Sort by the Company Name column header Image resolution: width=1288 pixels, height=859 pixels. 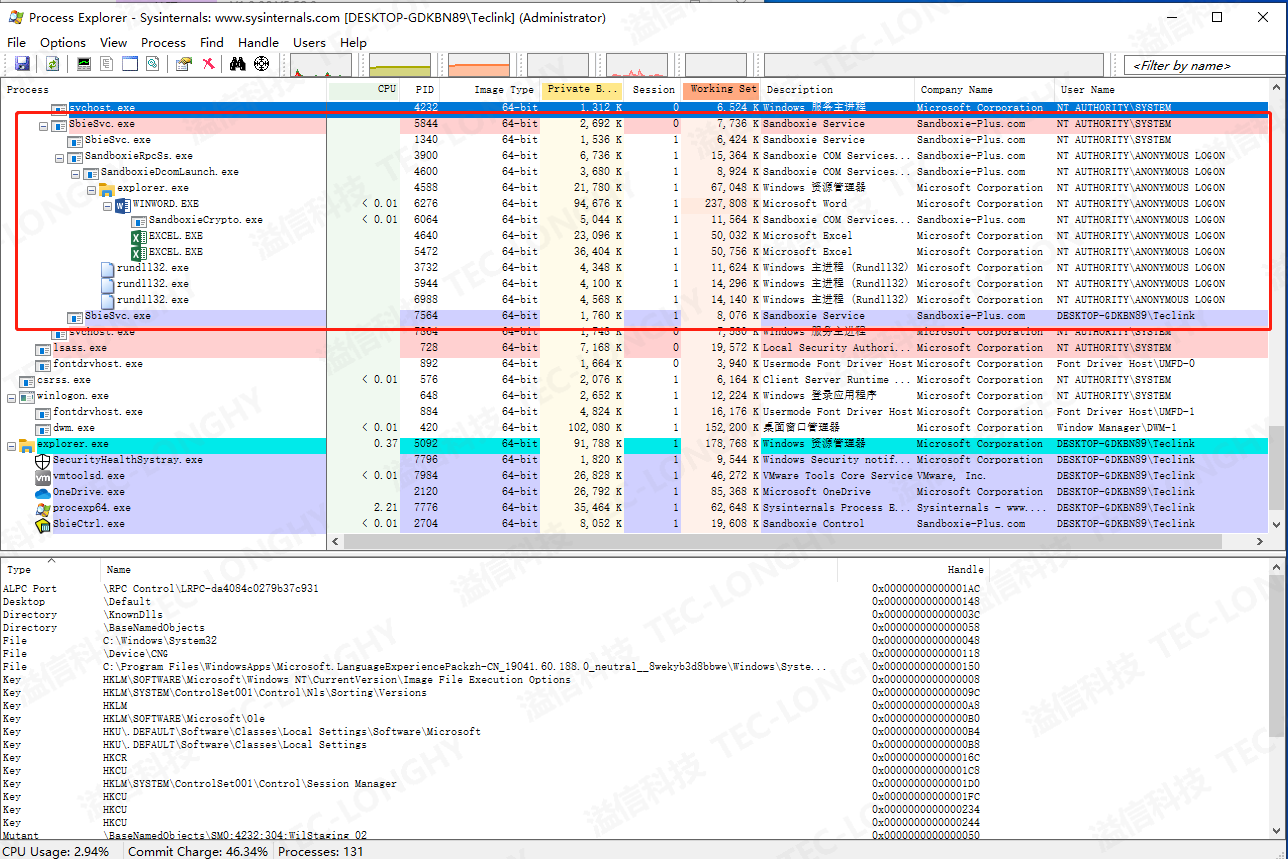point(984,89)
